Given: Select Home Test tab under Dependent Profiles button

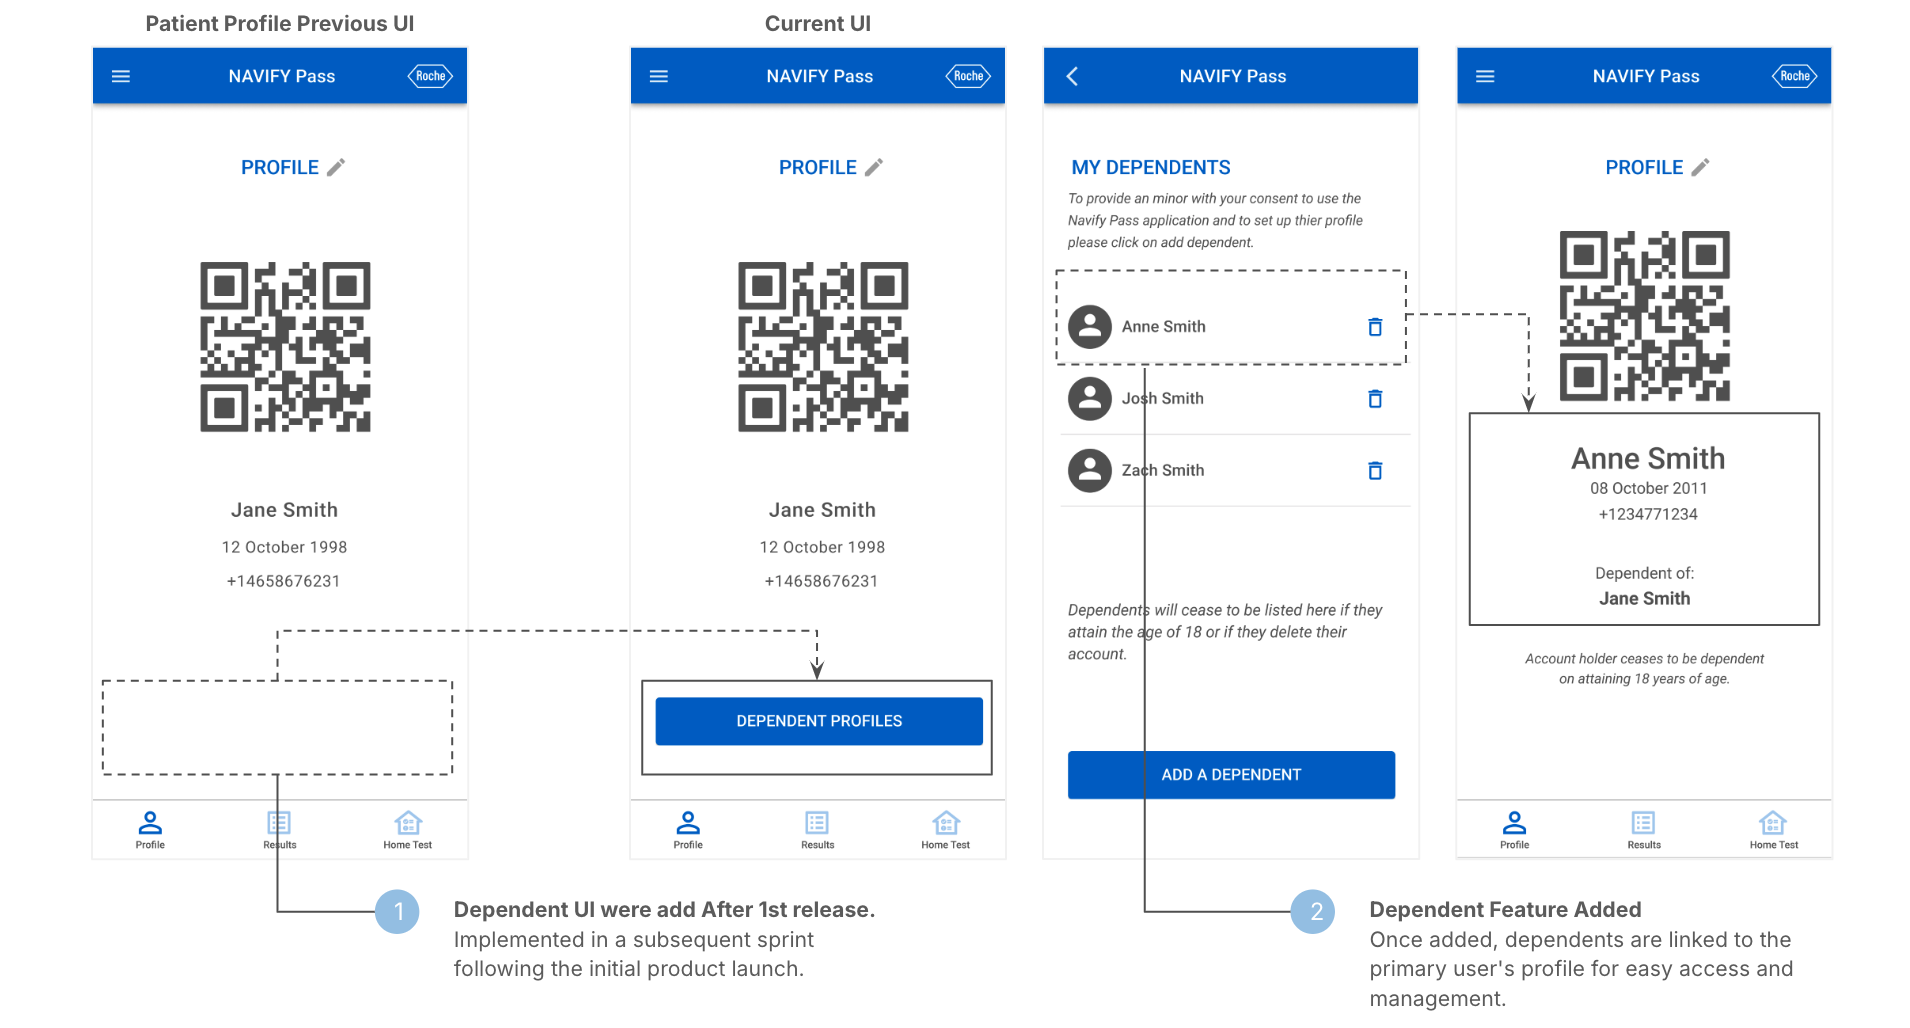Looking at the screenshot, I should tap(946, 830).
